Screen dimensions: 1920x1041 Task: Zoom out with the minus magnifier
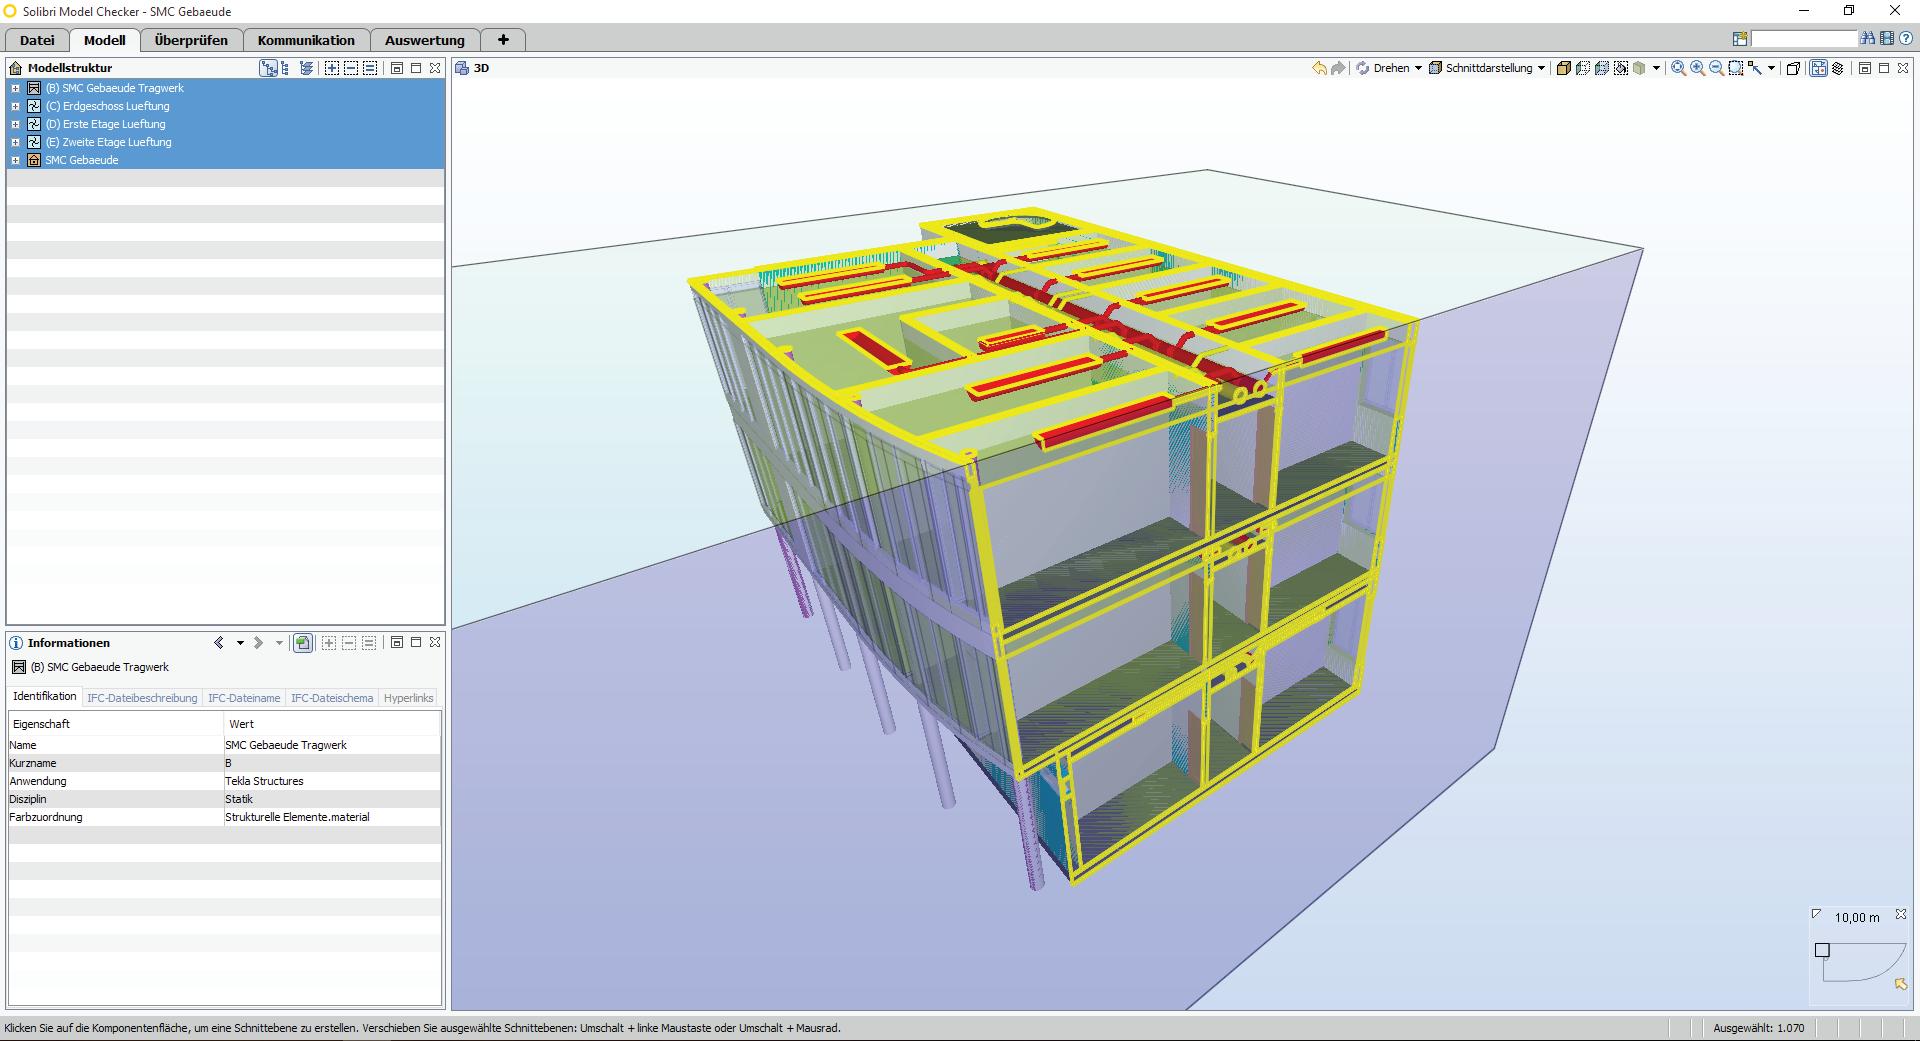pyautogui.click(x=1717, y=68)
